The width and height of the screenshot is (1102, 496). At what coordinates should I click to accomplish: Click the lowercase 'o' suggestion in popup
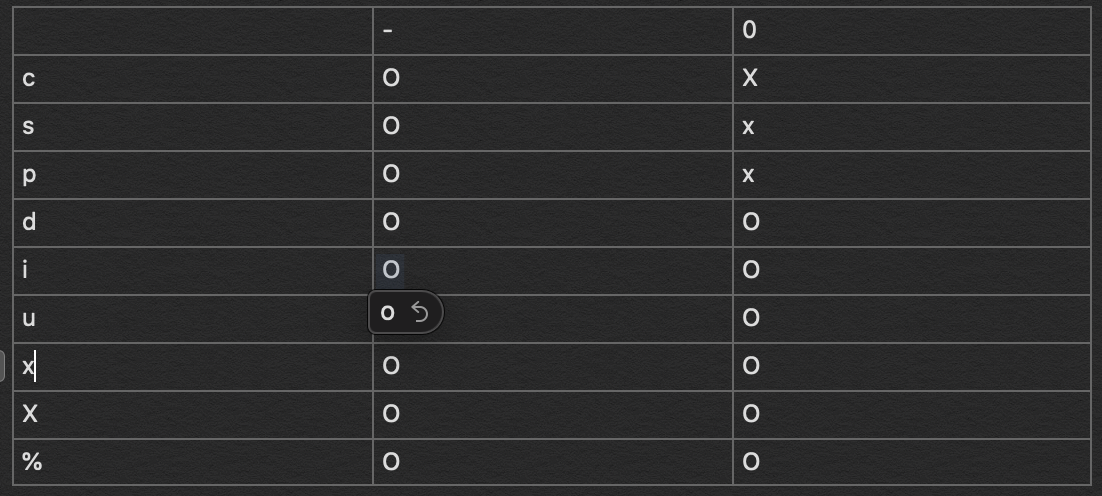pyautogui.click(x=388, y=313)
